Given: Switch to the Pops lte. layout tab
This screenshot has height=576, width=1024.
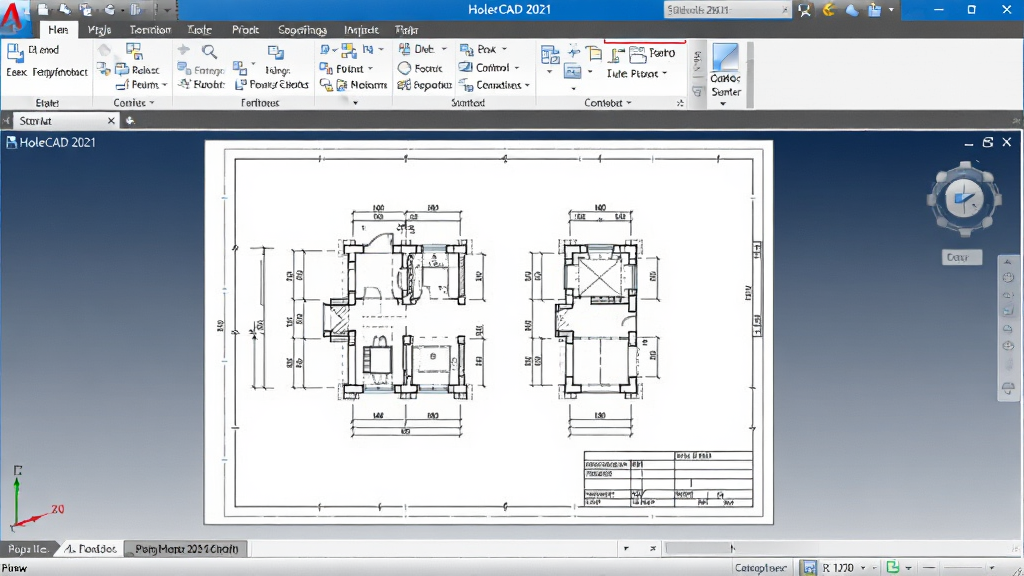Looking at the screenshot, I should [x=29, y=549].
